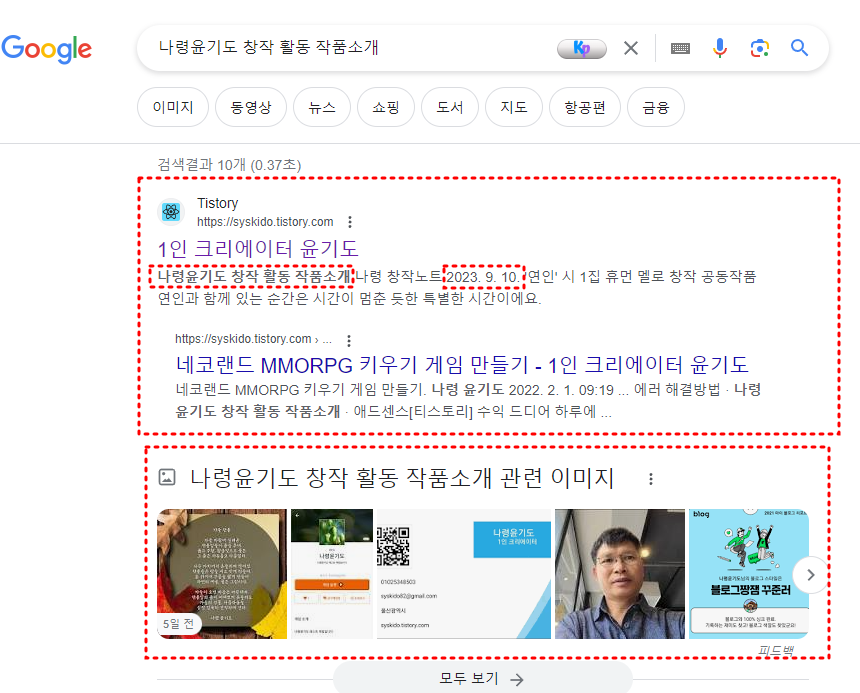
Task: Start voice search with the microphone icon
Action: pos(720,48)
